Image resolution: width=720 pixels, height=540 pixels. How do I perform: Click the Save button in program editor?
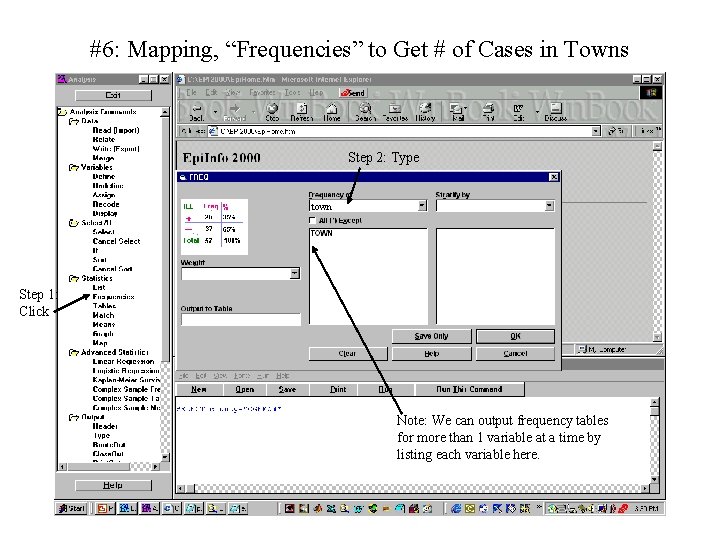tap(287, 389)
